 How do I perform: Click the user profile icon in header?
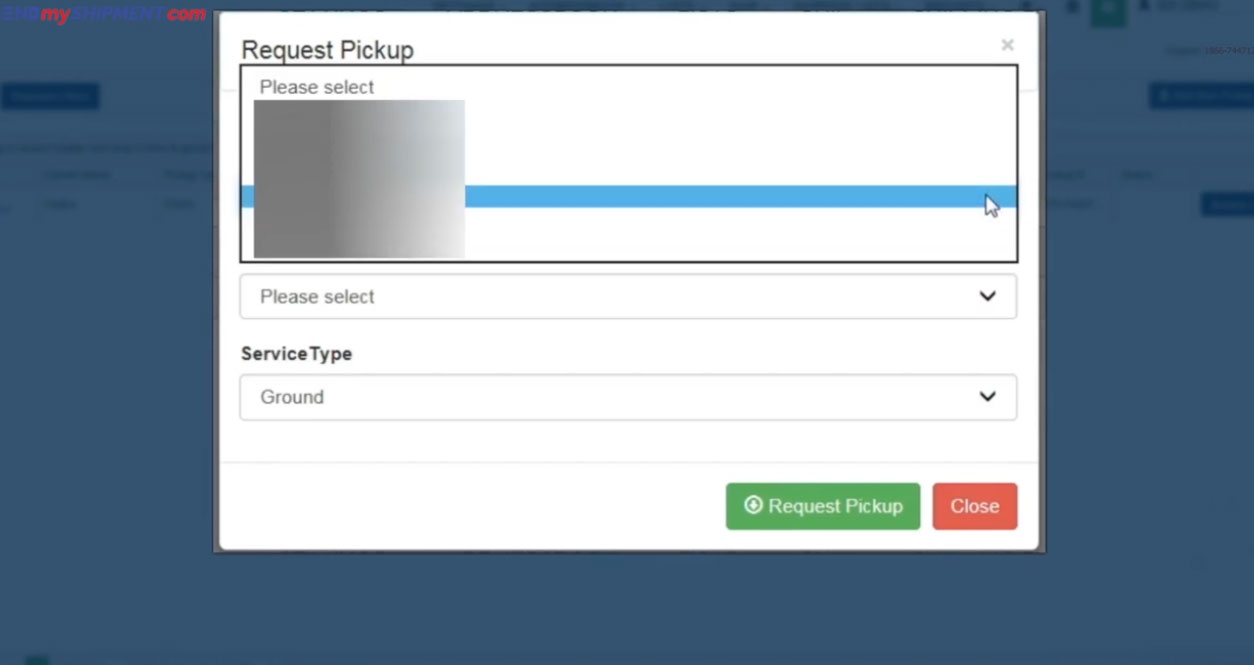tap(1144, 8)
